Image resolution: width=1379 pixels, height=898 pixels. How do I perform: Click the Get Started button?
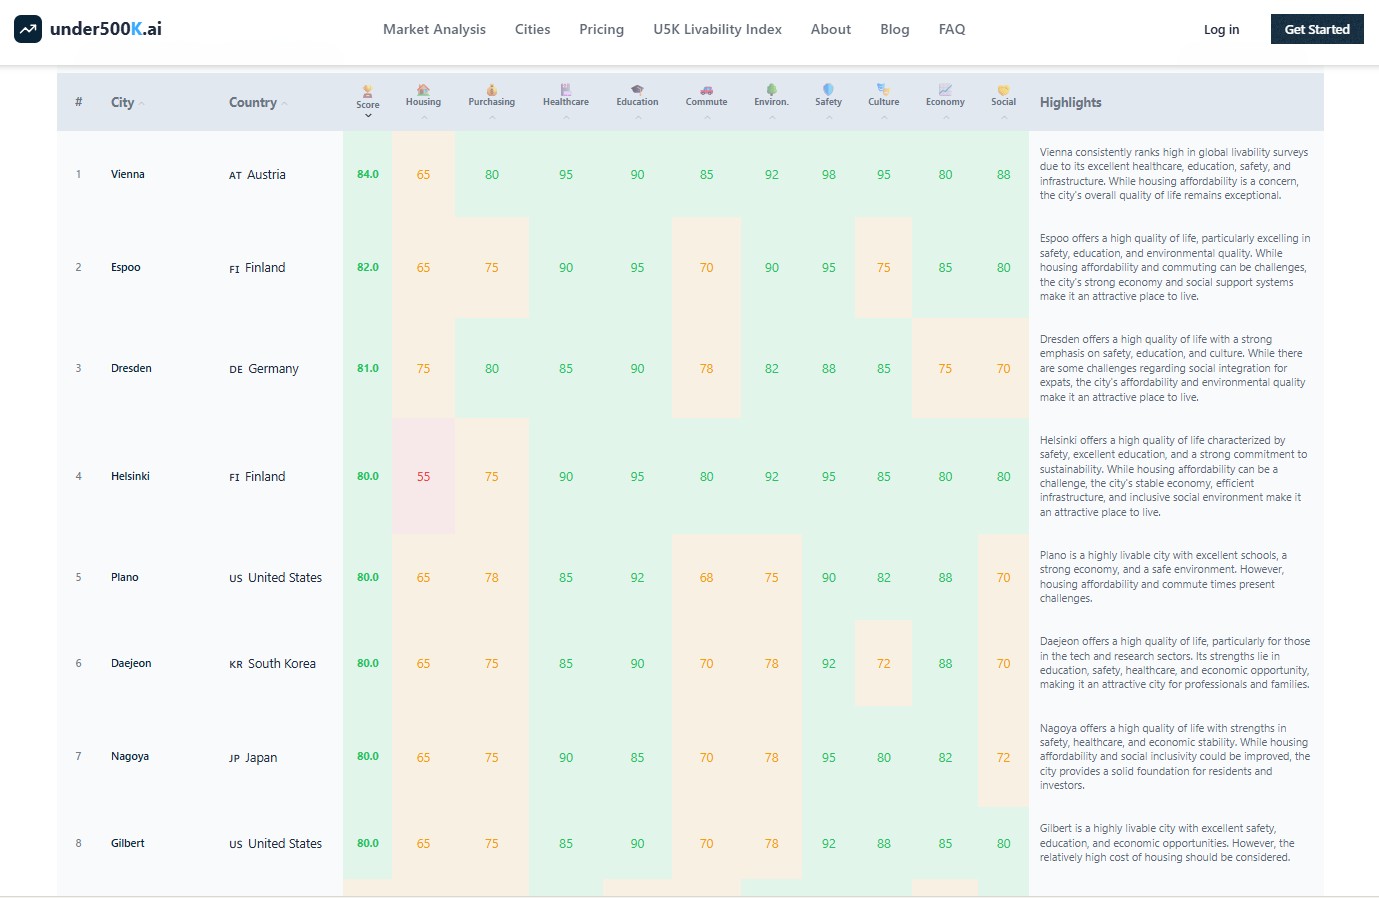pos(1317,29)
